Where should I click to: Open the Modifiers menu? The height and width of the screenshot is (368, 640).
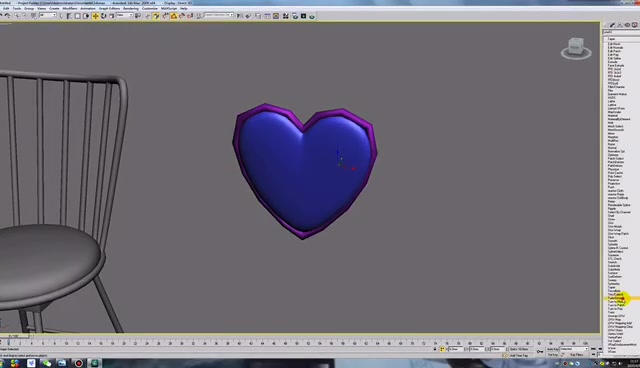point(70,8)
